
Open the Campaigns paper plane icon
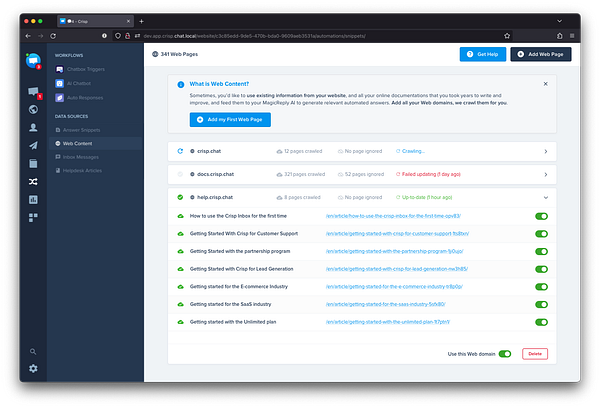point(33,145)
